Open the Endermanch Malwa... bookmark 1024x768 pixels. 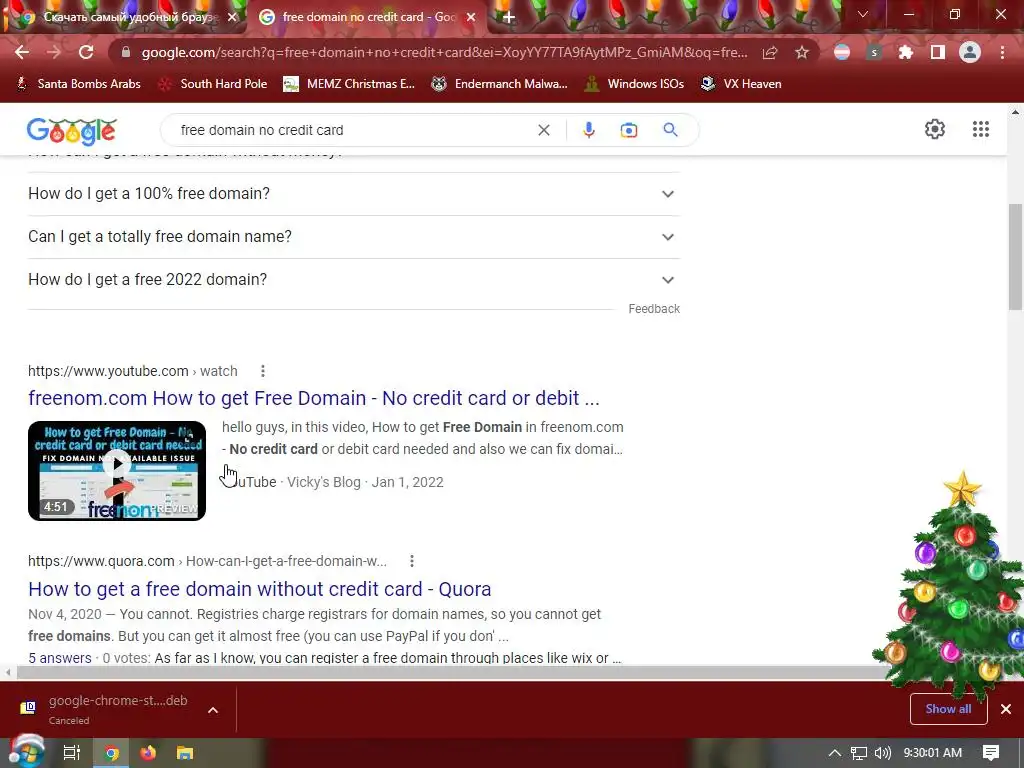(x=500, y=84)
